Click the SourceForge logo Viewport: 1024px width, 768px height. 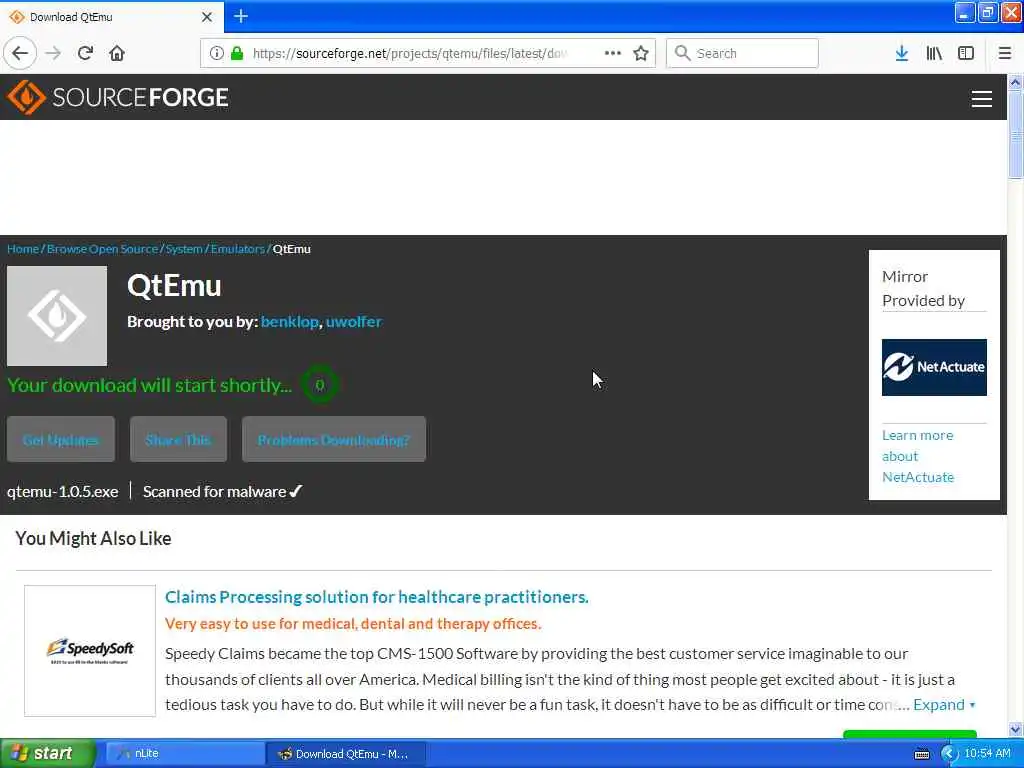point(118,97)
